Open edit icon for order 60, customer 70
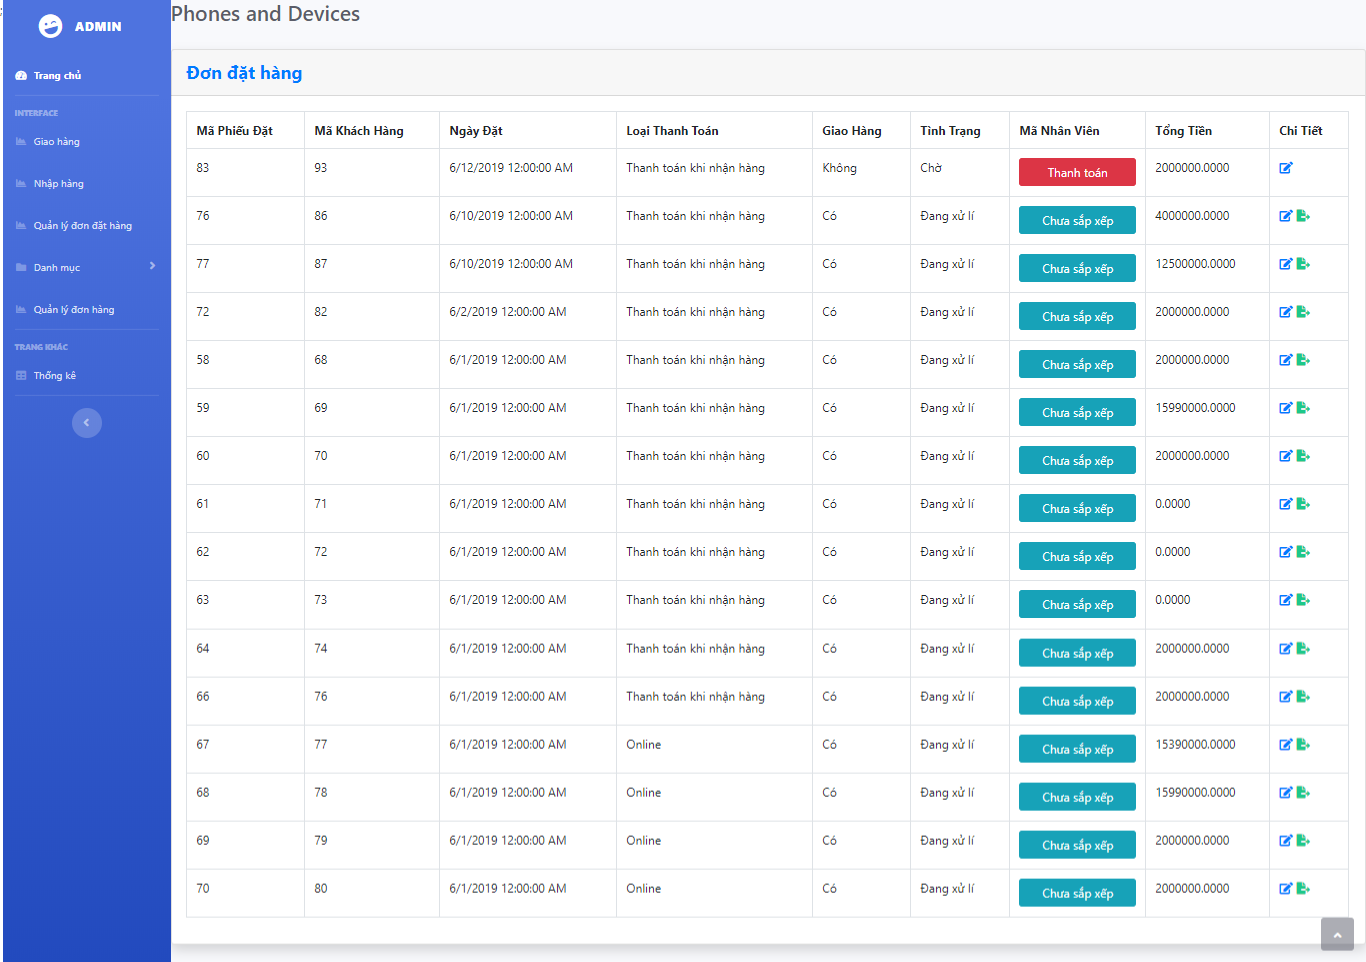The width and height of the screenshot is (1366, 962). point(1286,456)
